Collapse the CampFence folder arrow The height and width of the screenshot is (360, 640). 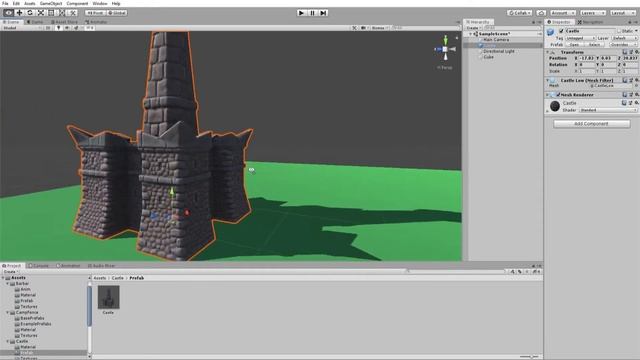8,312
